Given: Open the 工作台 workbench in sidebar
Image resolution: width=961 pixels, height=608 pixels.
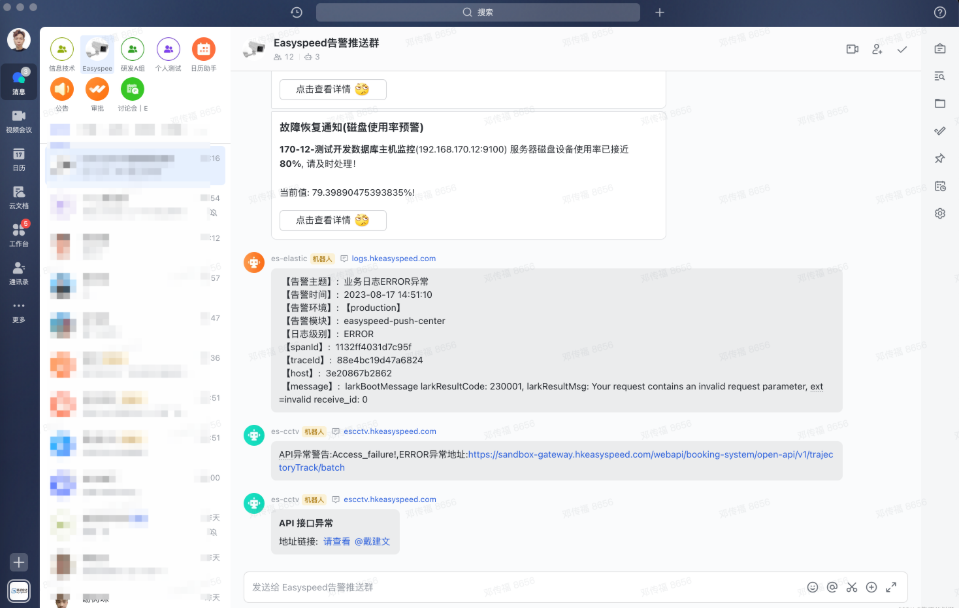Looking at the screenshot, I should click(19, 235).
